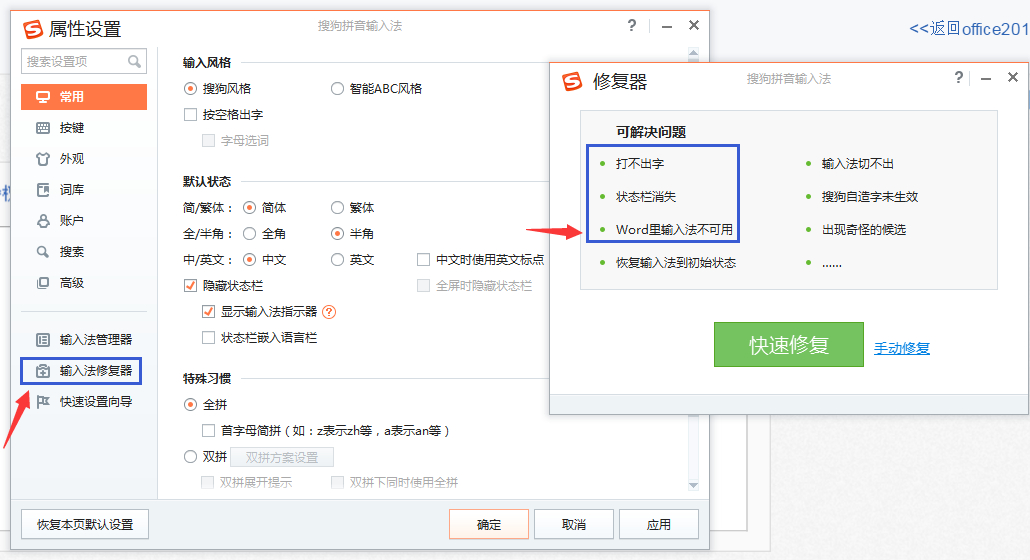This screenshot has height=560, width=1030.
Task: Click the flag icon beside 快速设置向导
Action: click(x=43, y=402)
